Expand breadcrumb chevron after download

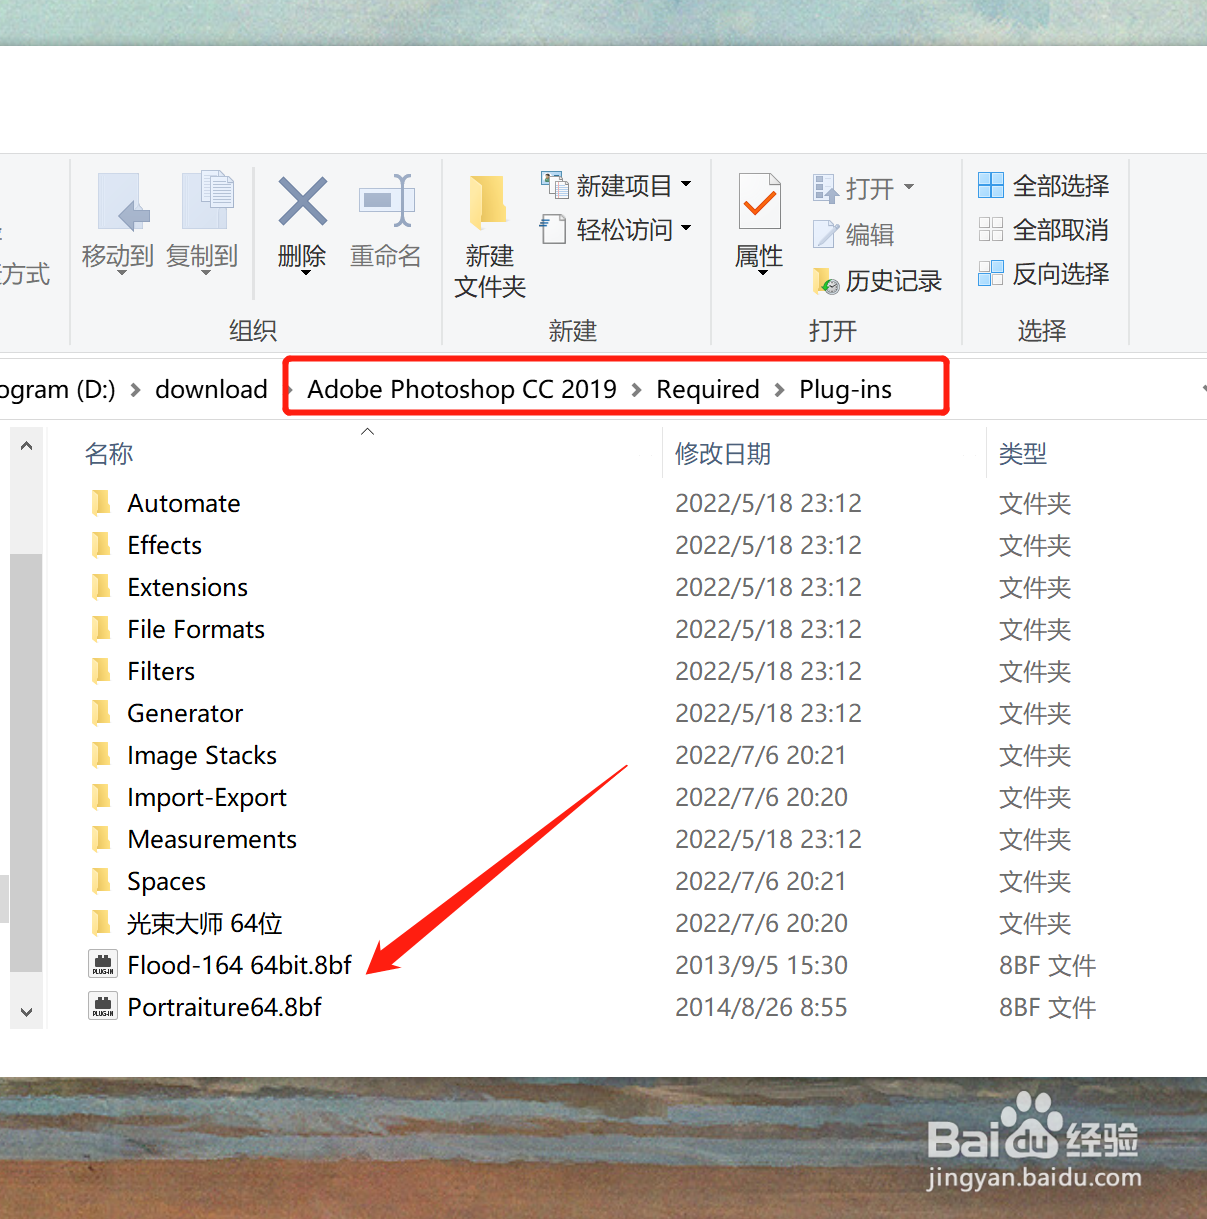(x=288, y=390)
